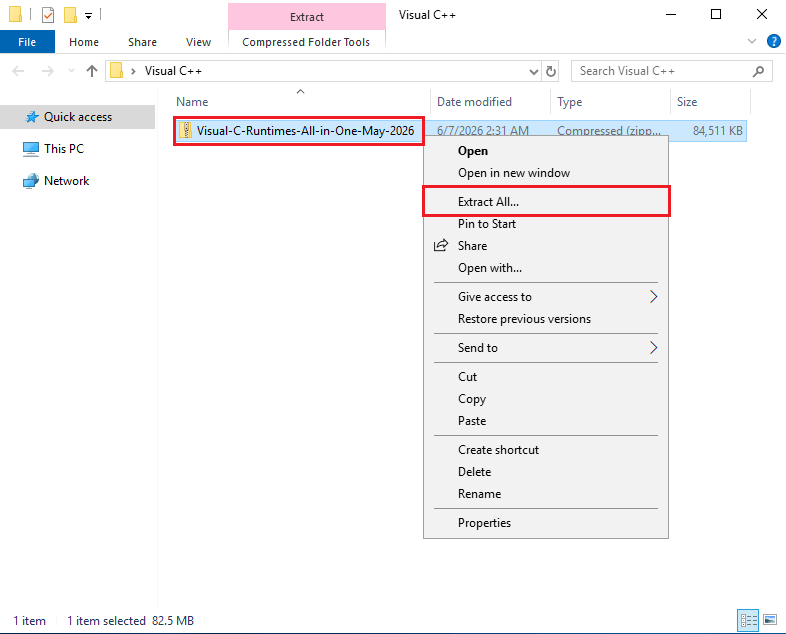Click the New folder quick access icon
786x634 pixels.
70,15
